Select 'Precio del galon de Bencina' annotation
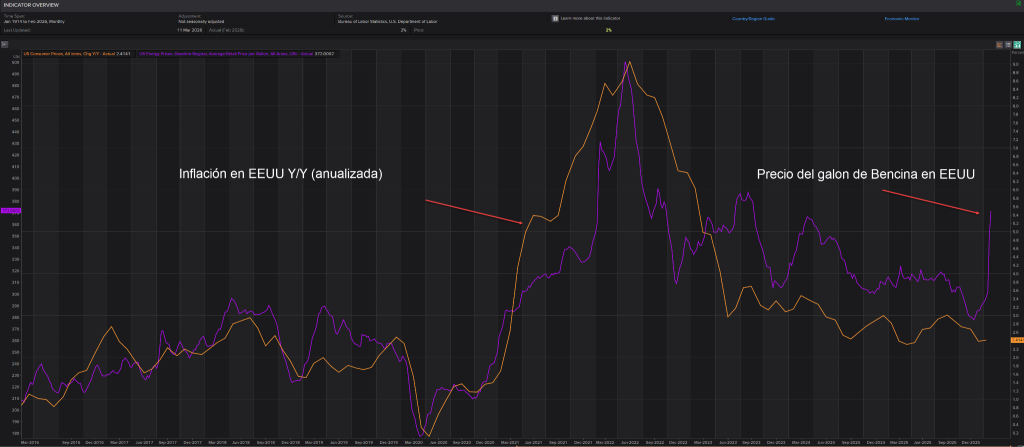 click(x=864, y=174)
